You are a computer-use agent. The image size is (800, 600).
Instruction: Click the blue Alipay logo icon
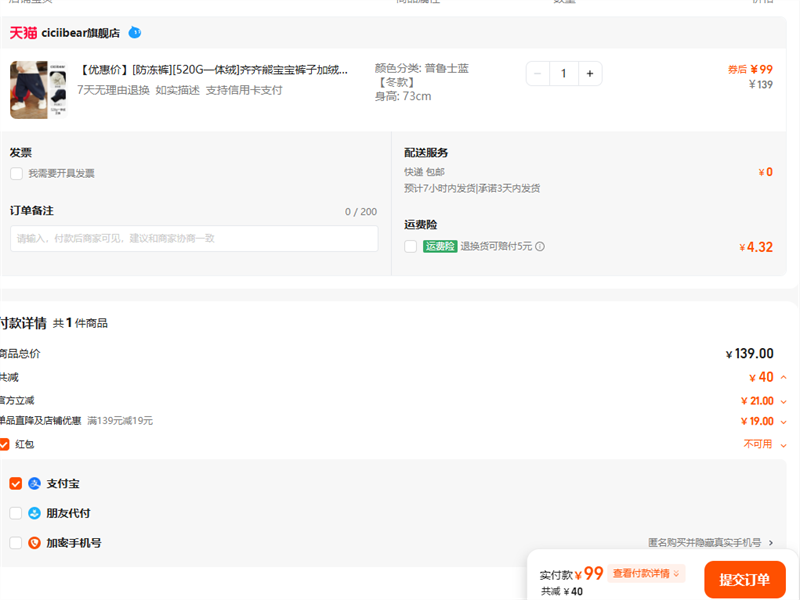pyautogui.click(x=33, y=484)
